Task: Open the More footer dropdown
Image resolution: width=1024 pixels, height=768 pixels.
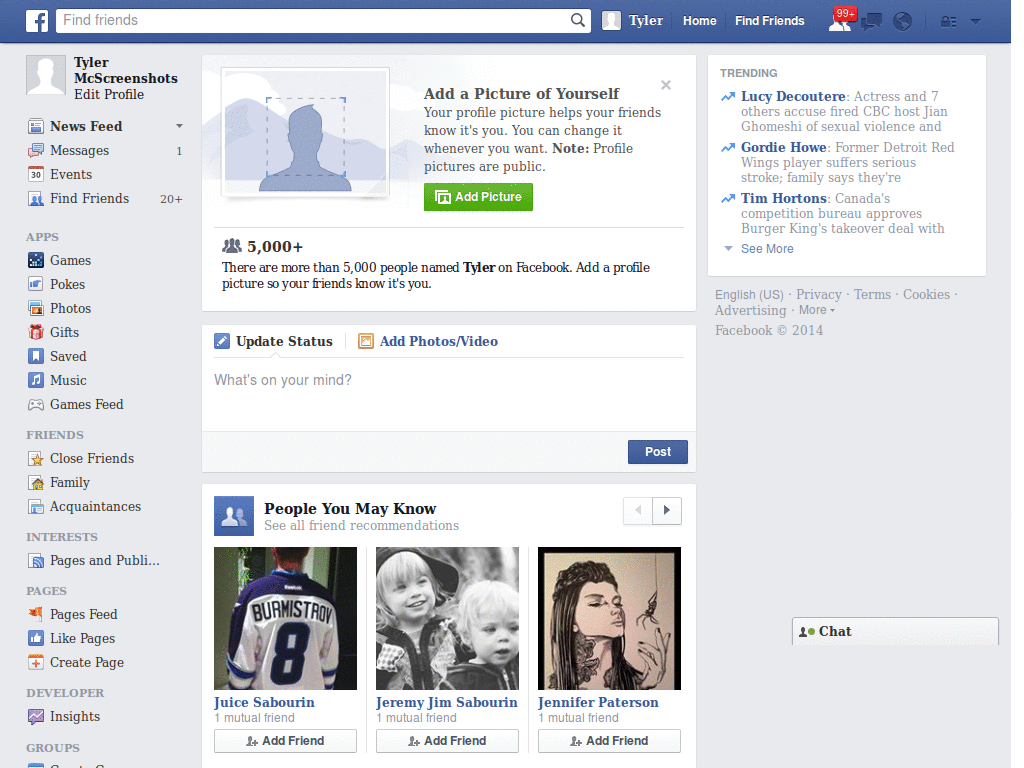Action: [x=817, y=310]
